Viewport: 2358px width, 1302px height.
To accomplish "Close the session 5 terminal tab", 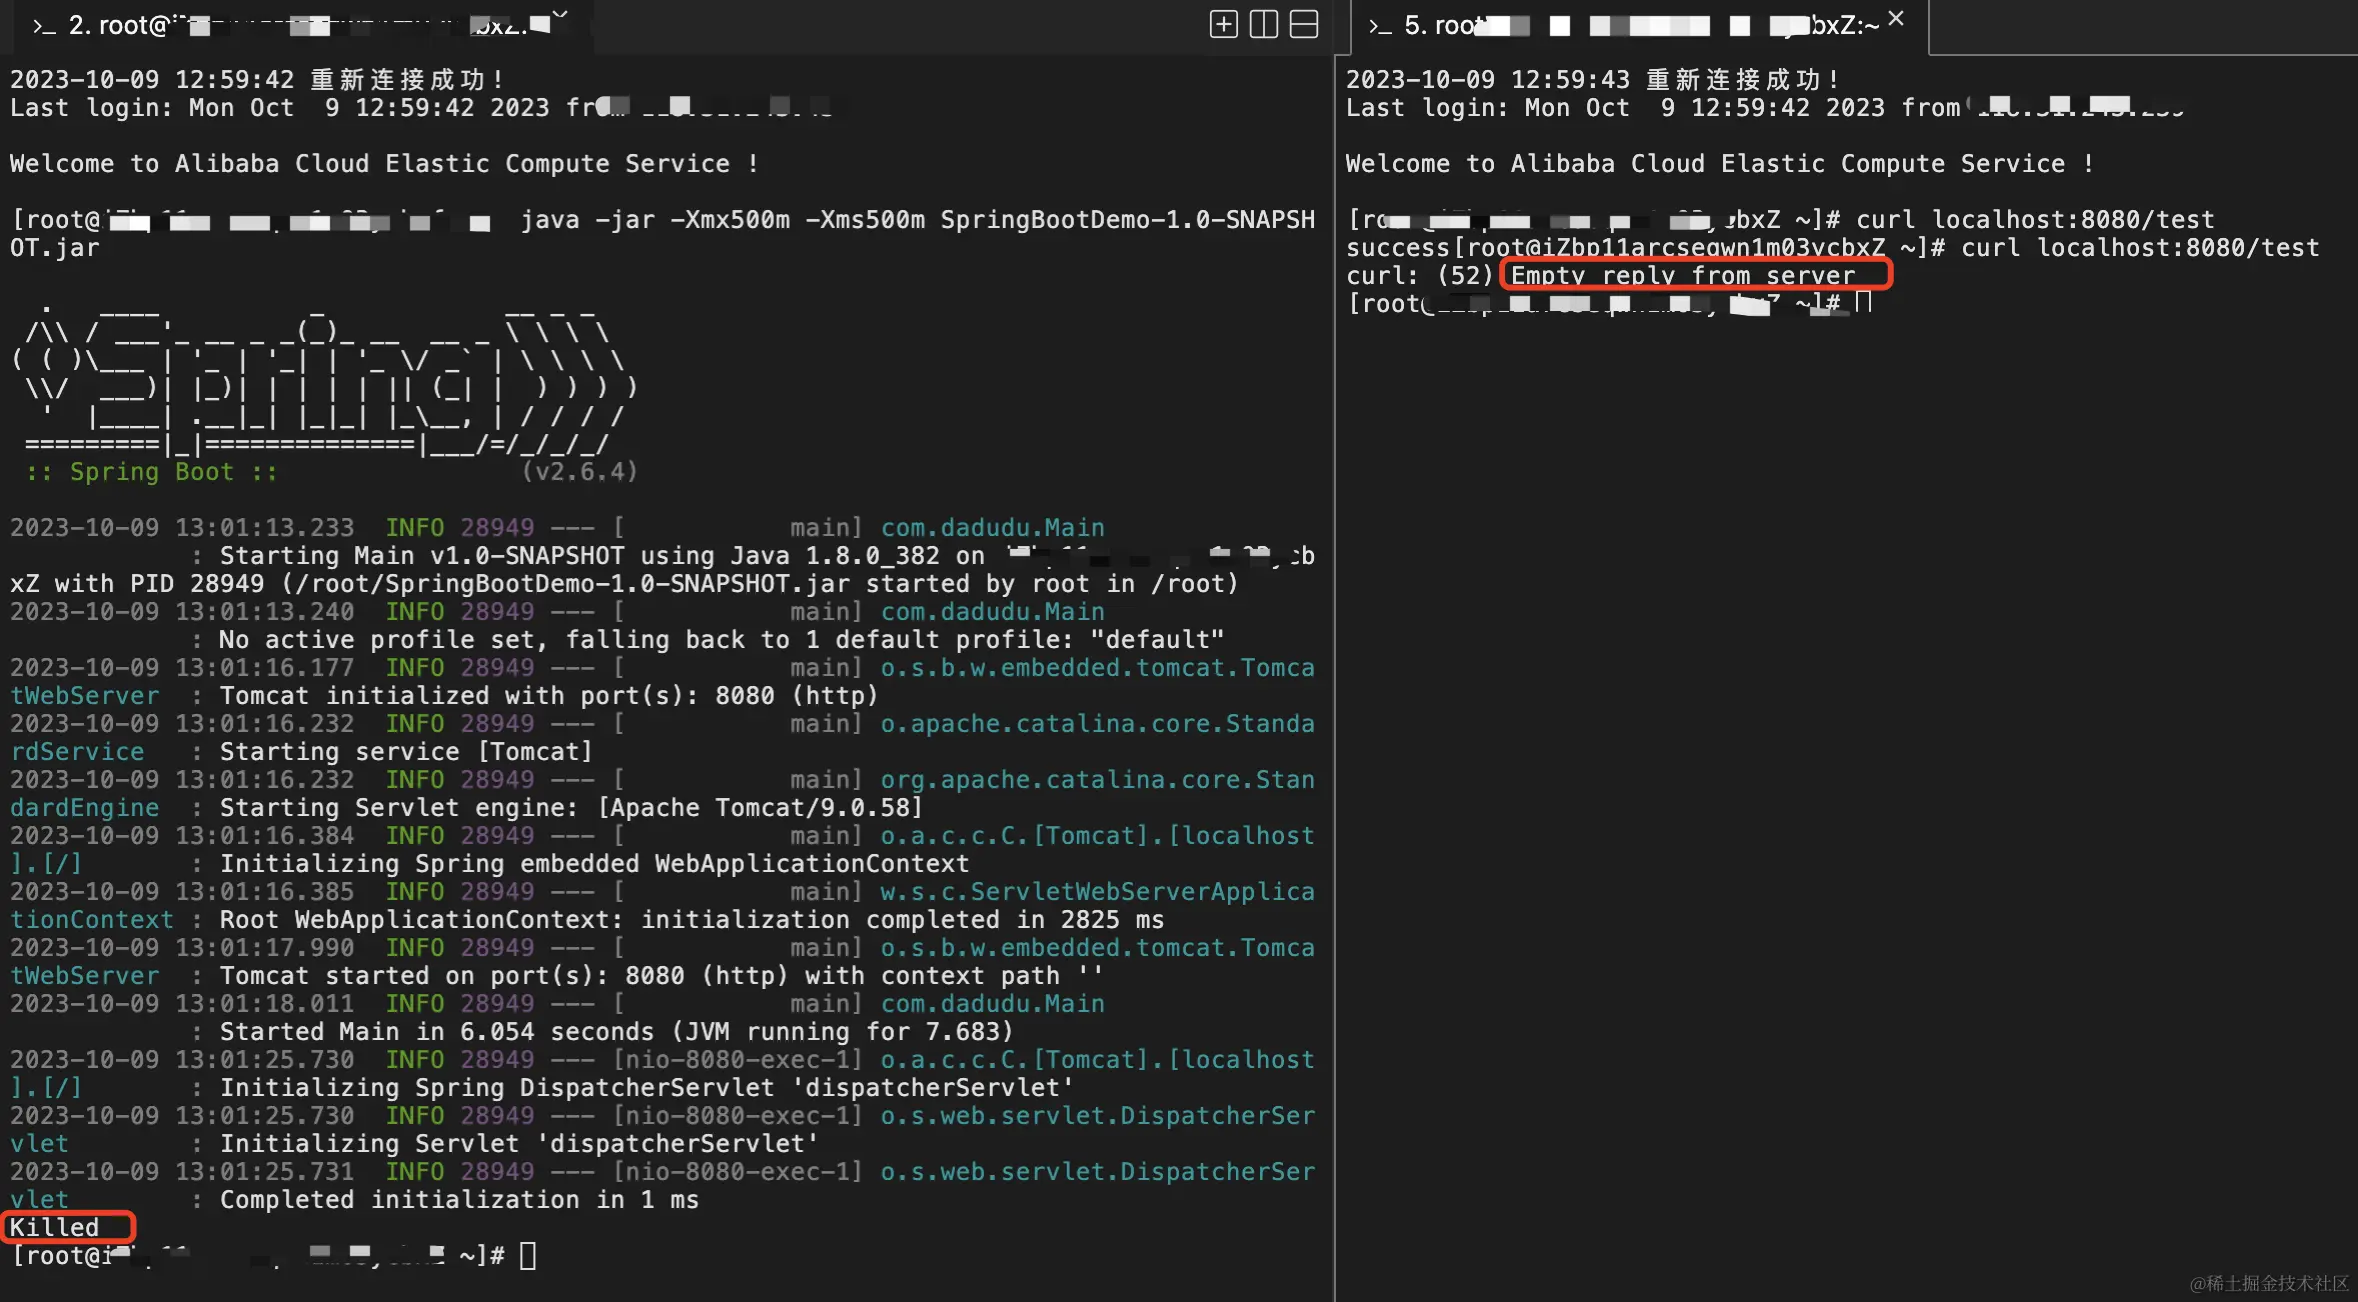I will coord(1896,19).
